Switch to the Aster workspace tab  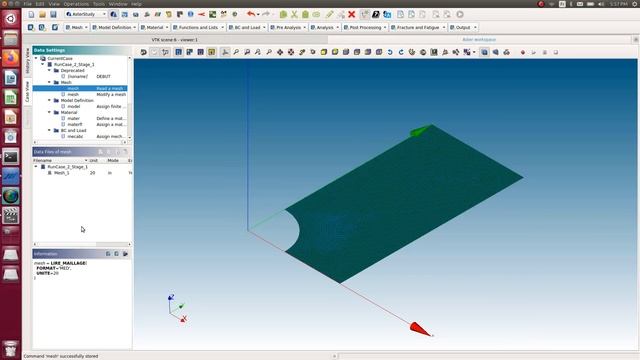point(479,40)
